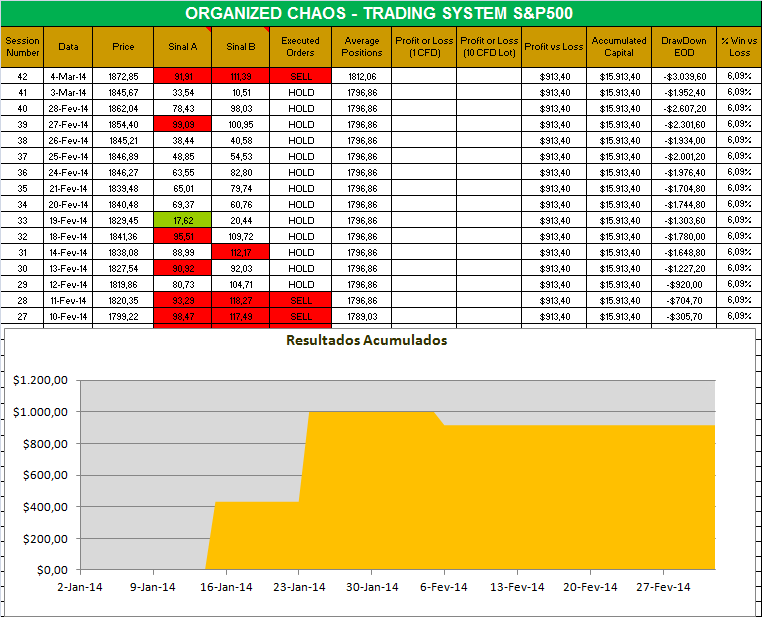Select red Sinal A cell 95,51
Viewport: 762px width, 617px height.
[x=183, y=237]
